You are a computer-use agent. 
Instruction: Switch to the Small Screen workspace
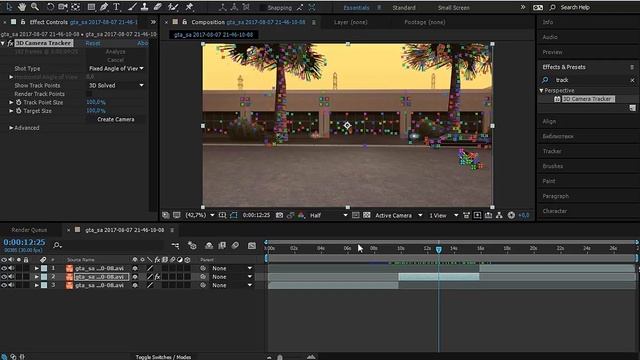453,7
